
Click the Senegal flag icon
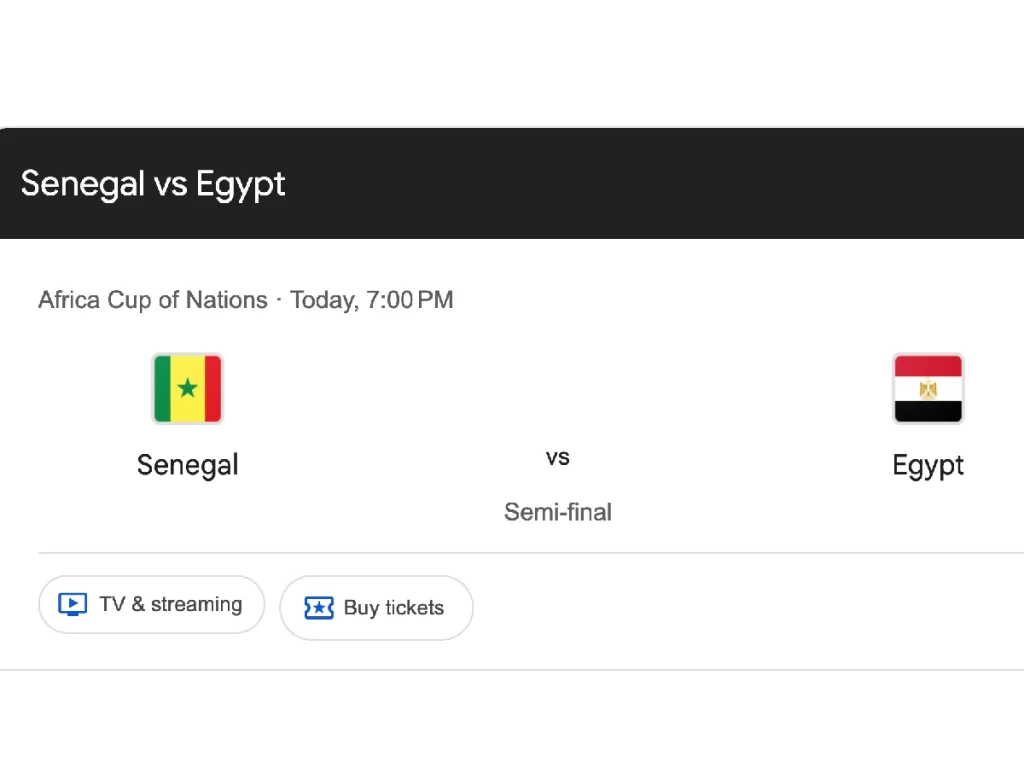click(187, 388)
